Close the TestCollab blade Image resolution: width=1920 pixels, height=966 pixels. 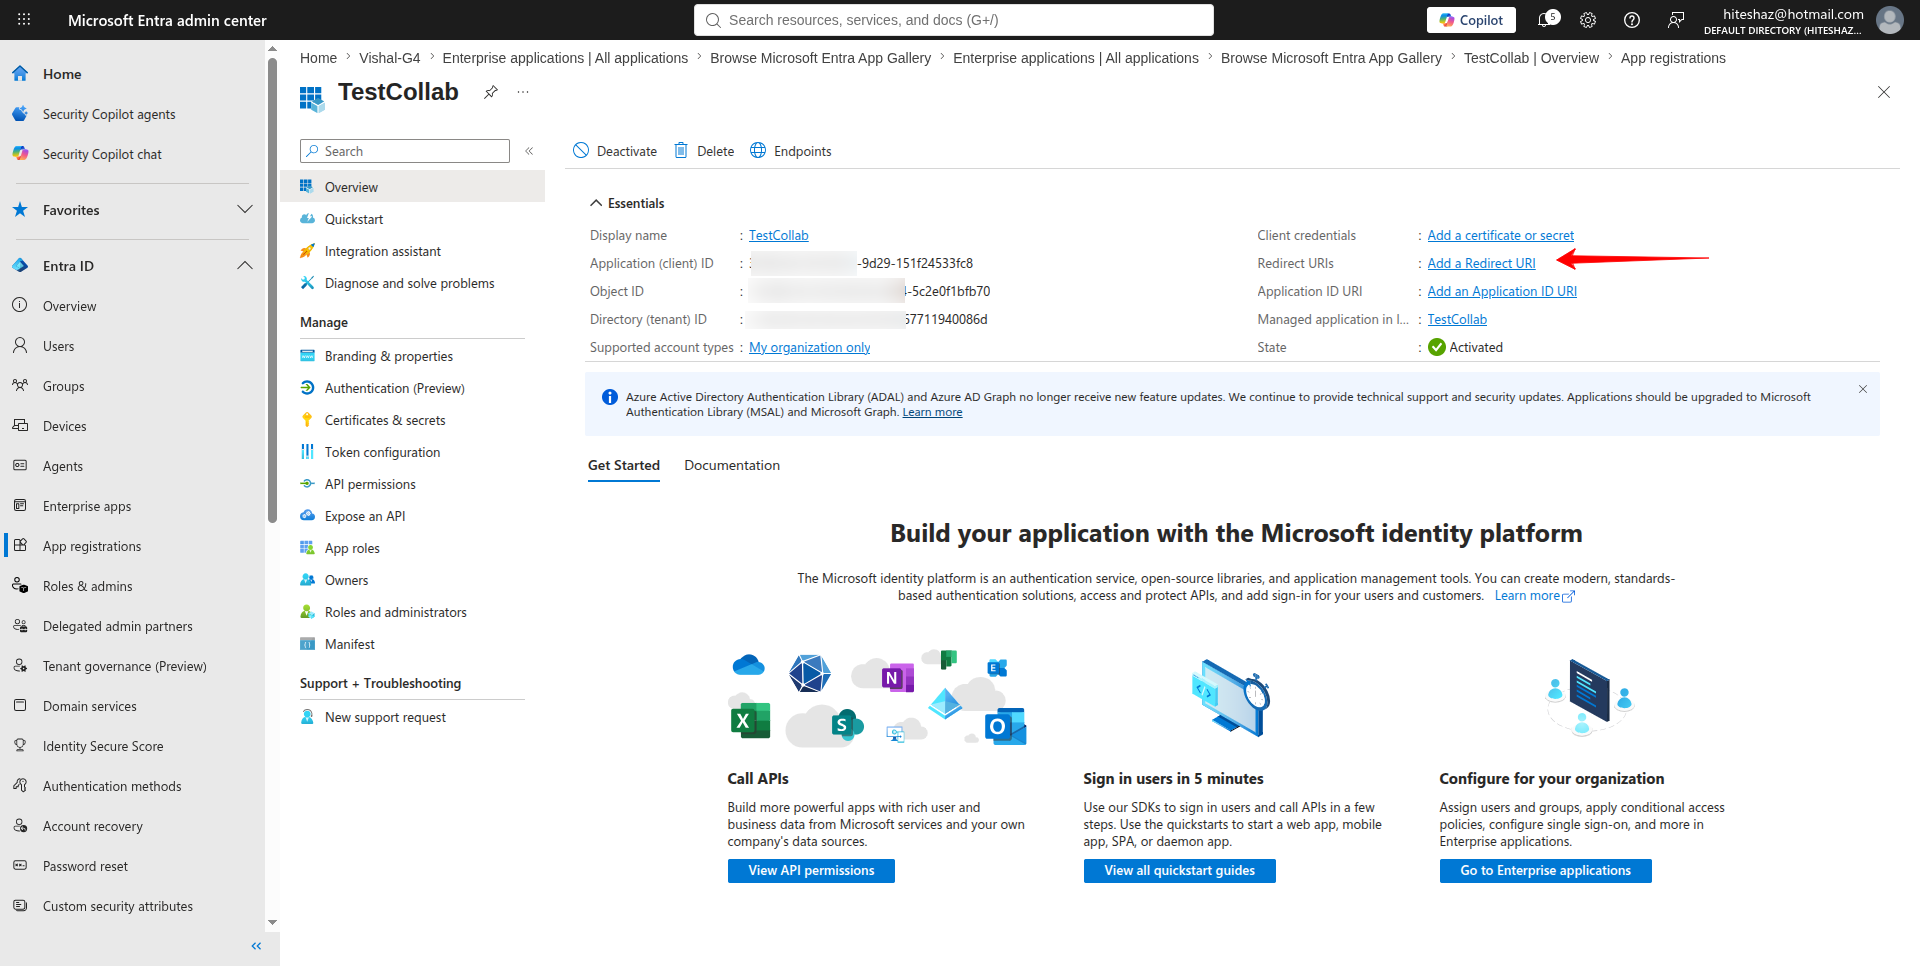[1884, 92]
